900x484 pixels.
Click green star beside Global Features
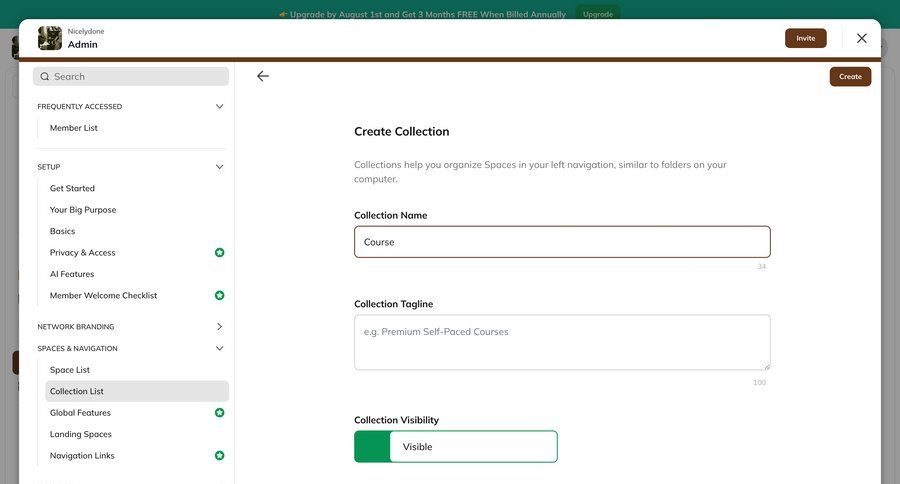(220, 413)
